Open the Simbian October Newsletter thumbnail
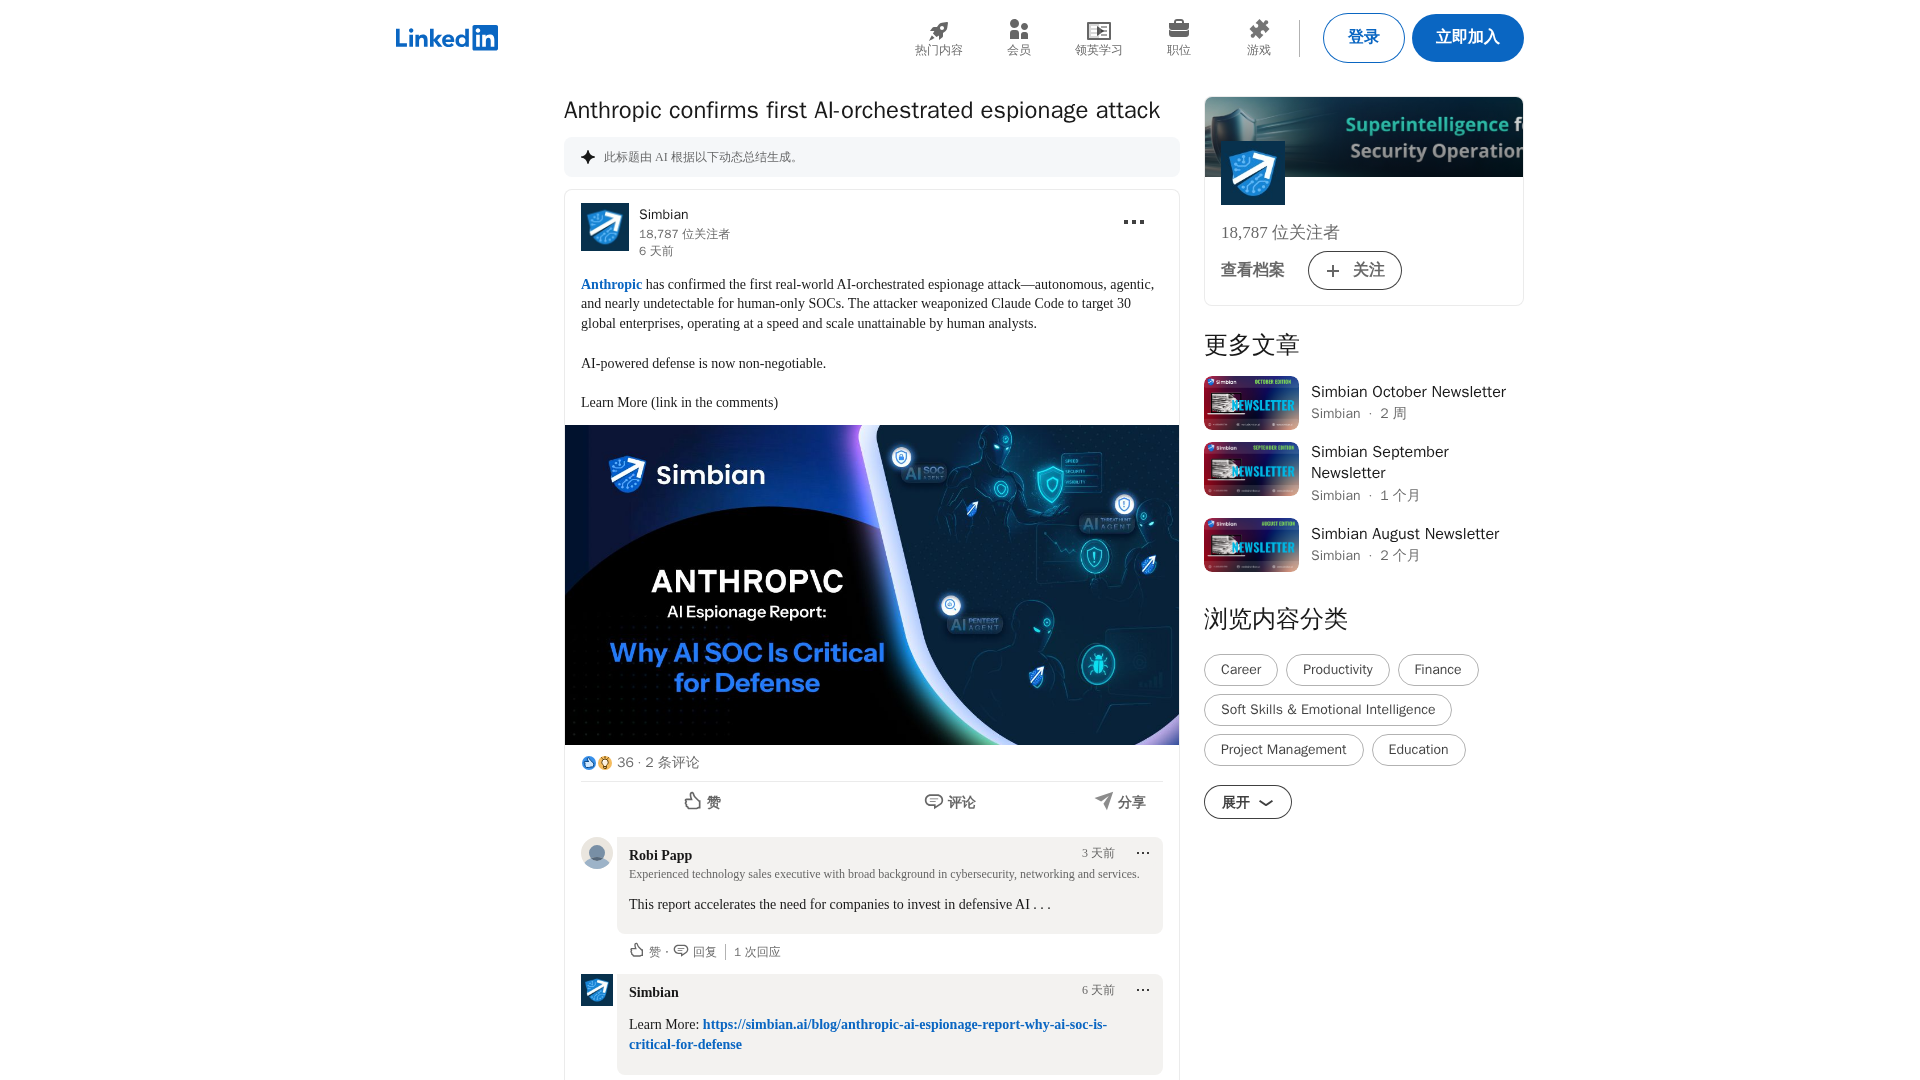1920x1080 pixels. (x=1251, y=403)
